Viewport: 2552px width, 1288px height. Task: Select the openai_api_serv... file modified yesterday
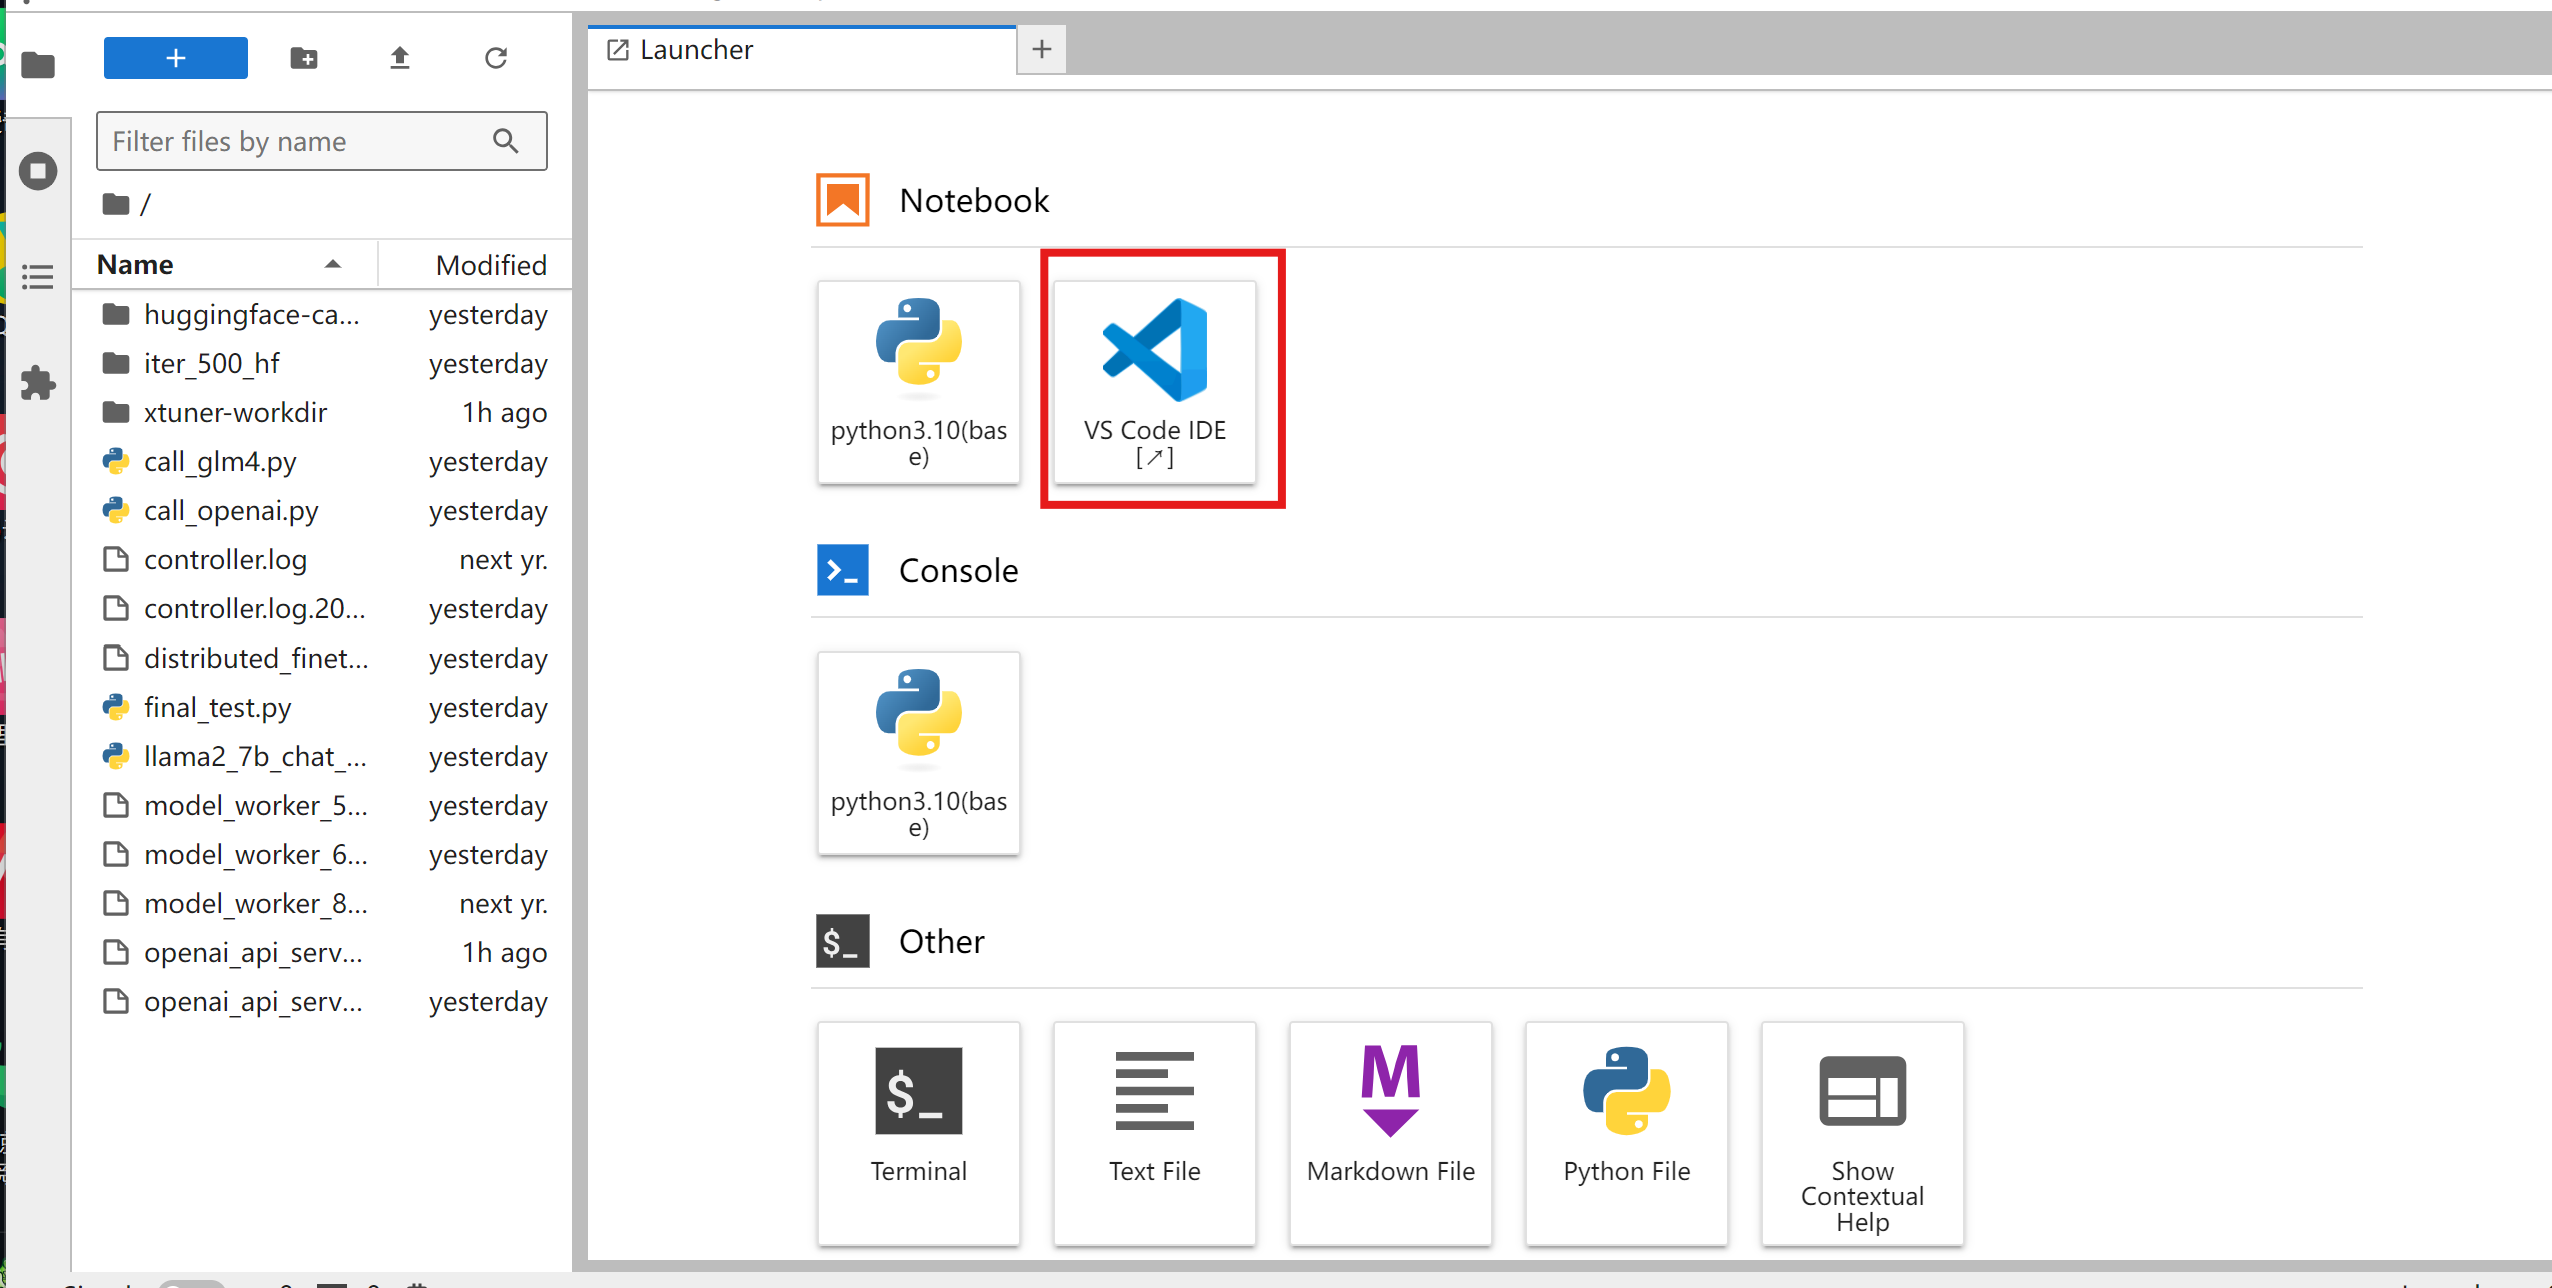[x=324, y=1002]
